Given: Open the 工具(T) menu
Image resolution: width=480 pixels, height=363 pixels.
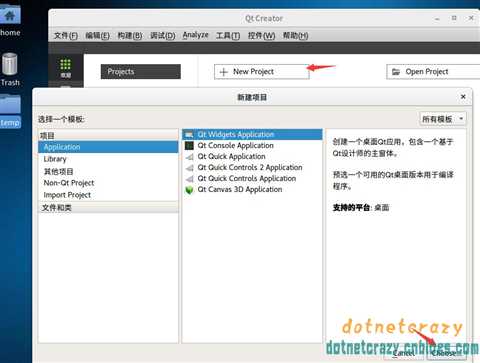Looking at the screenshot, I should pyautogui.click(x=228, y=35).
